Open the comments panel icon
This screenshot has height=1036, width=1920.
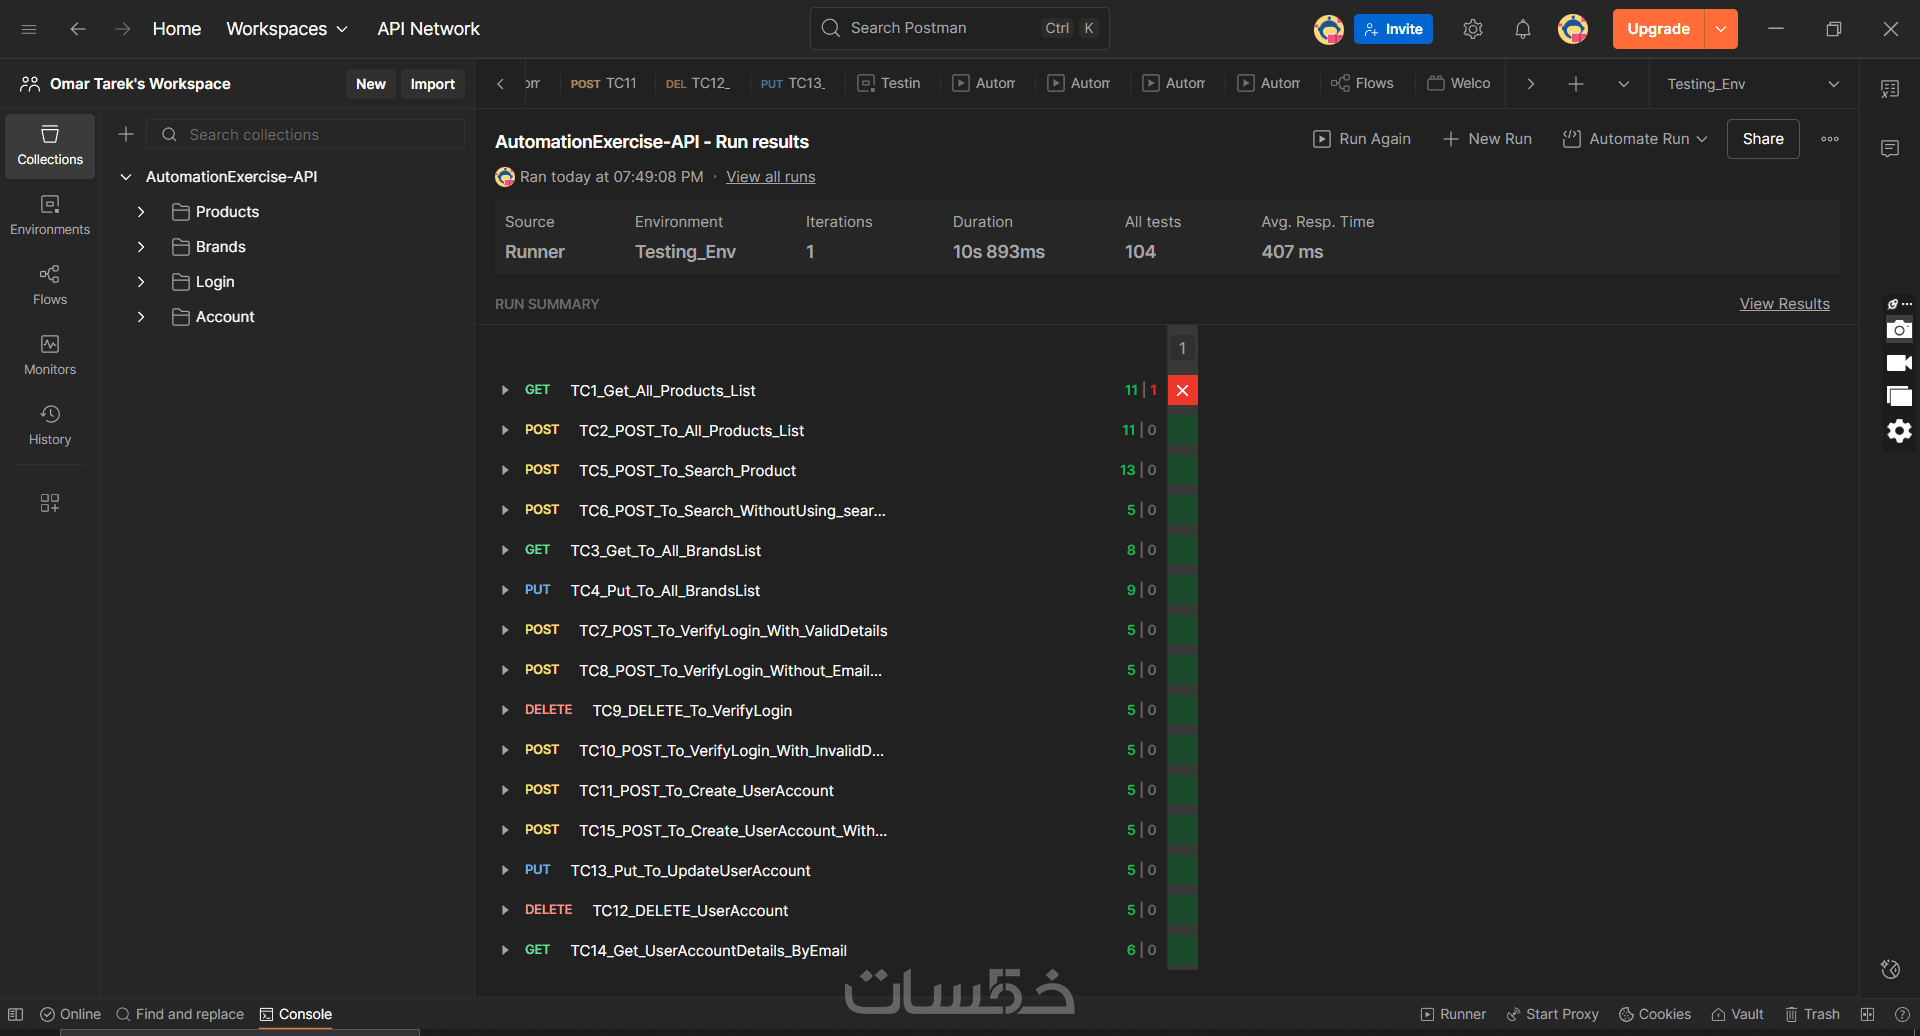click(1890, 149)
